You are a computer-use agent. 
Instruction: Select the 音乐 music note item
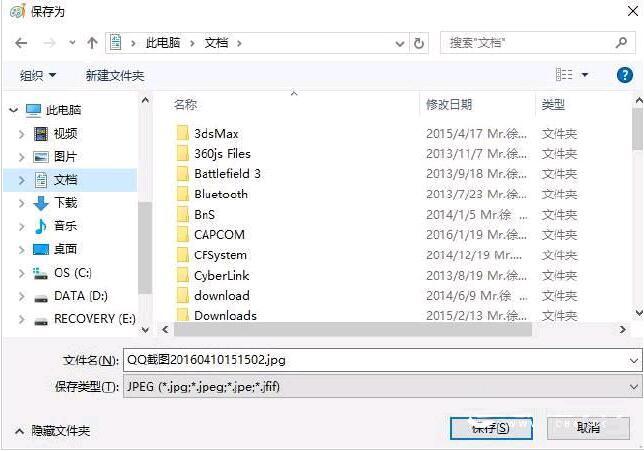click(x=41, y=226)
